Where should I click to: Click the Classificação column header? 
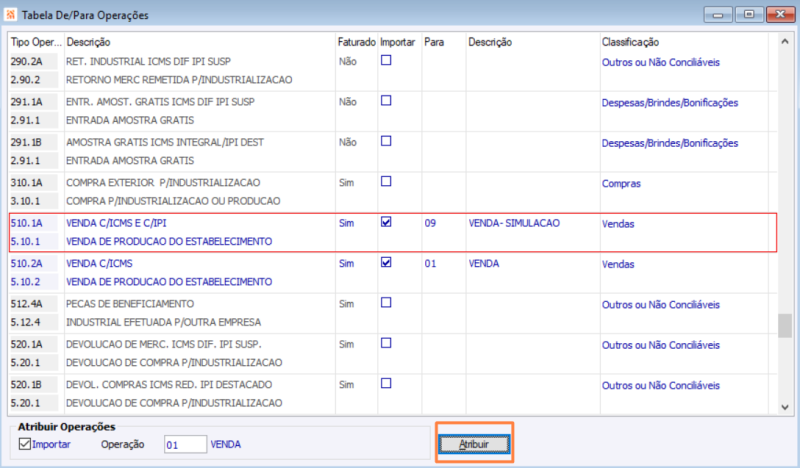point(630,42)
